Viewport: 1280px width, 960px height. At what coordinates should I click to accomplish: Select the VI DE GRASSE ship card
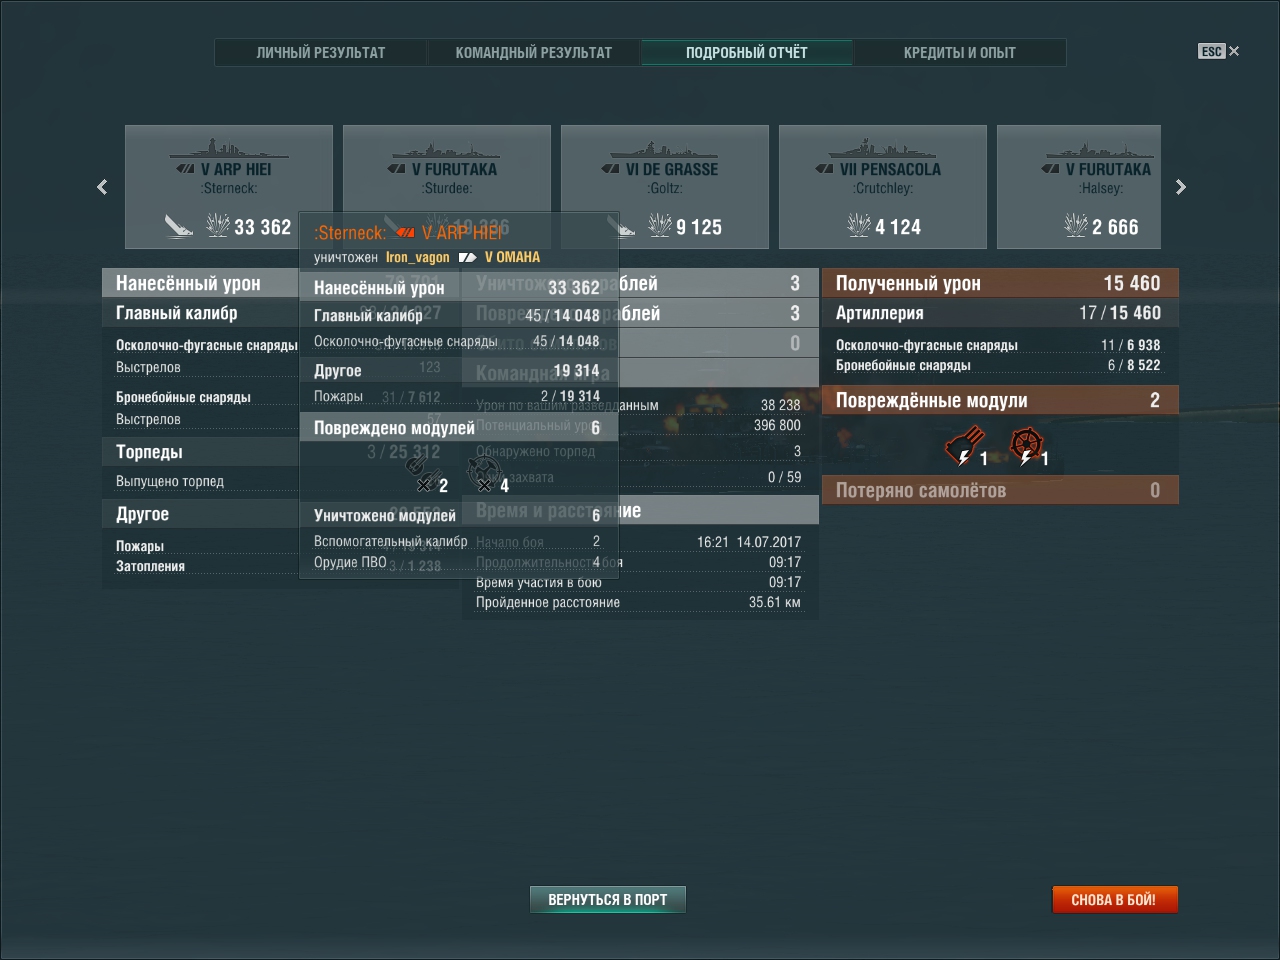point(665,187)
